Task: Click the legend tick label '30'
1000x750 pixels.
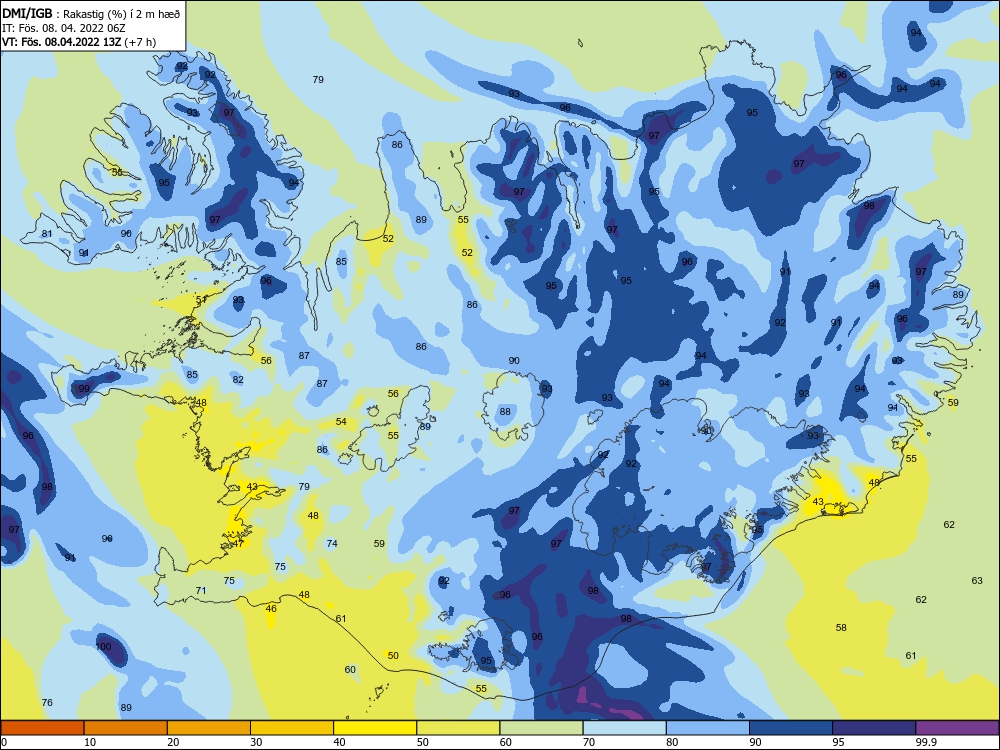Action: point(256,742)
